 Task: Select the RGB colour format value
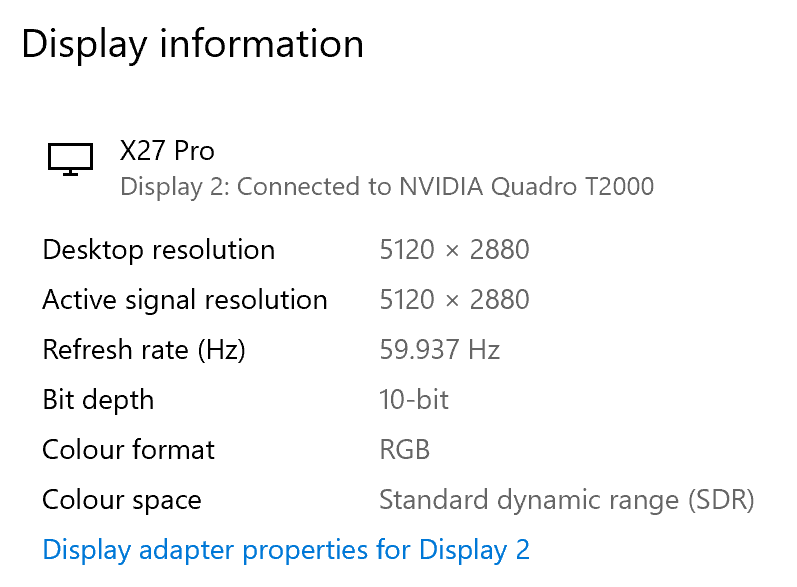(x=405, y=450)
